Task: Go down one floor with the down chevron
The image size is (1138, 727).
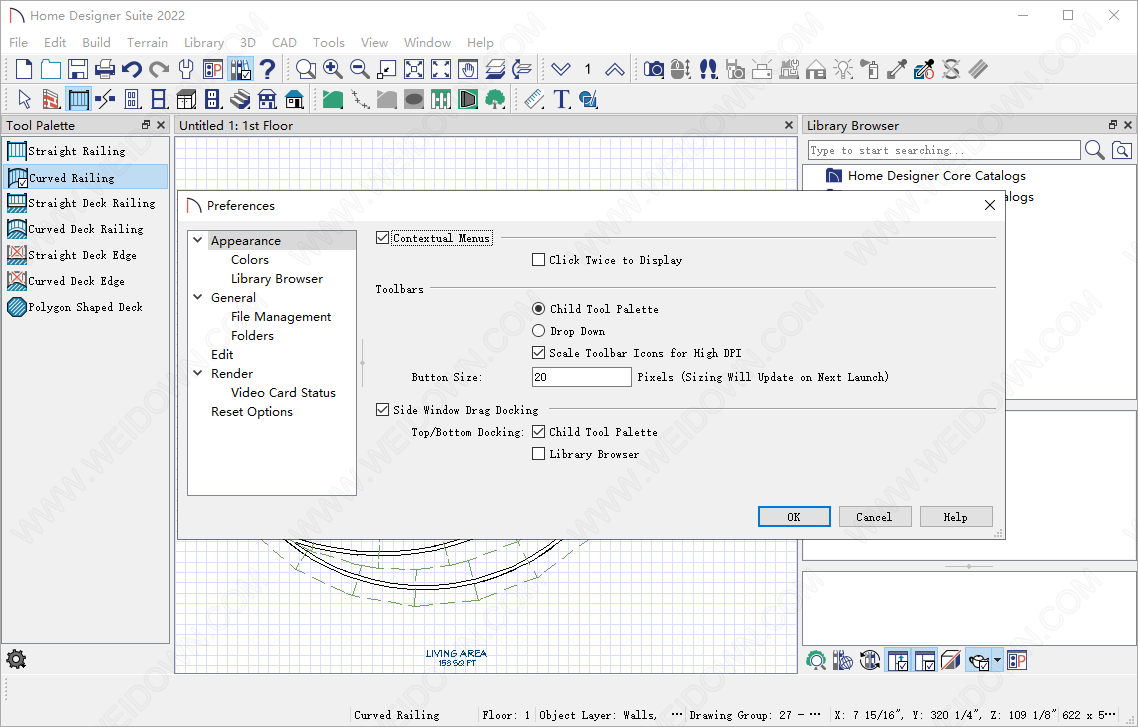Action: tap(560, 70)
